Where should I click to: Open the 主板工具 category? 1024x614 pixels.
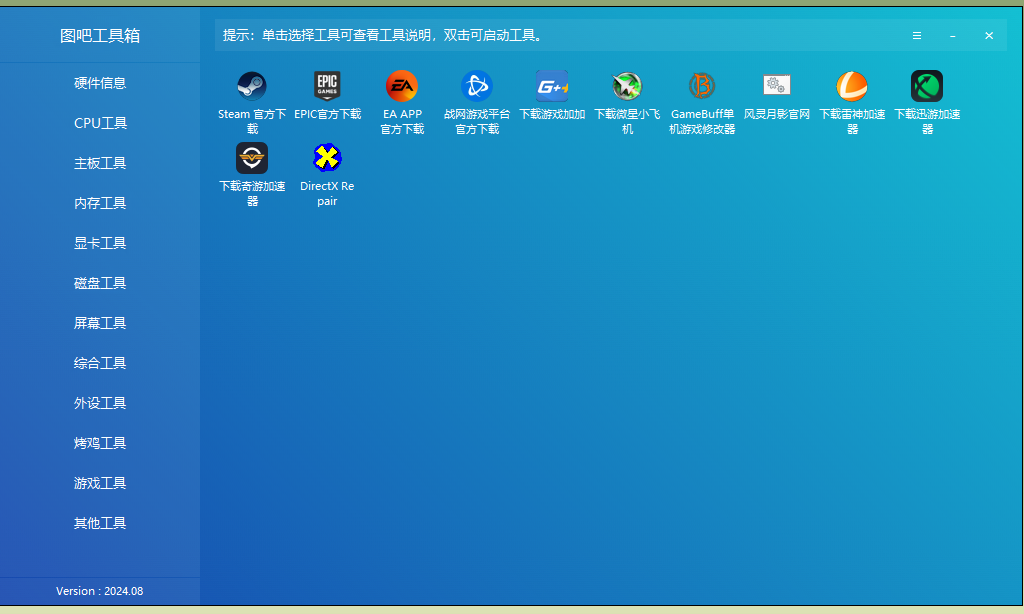(100, 163)
